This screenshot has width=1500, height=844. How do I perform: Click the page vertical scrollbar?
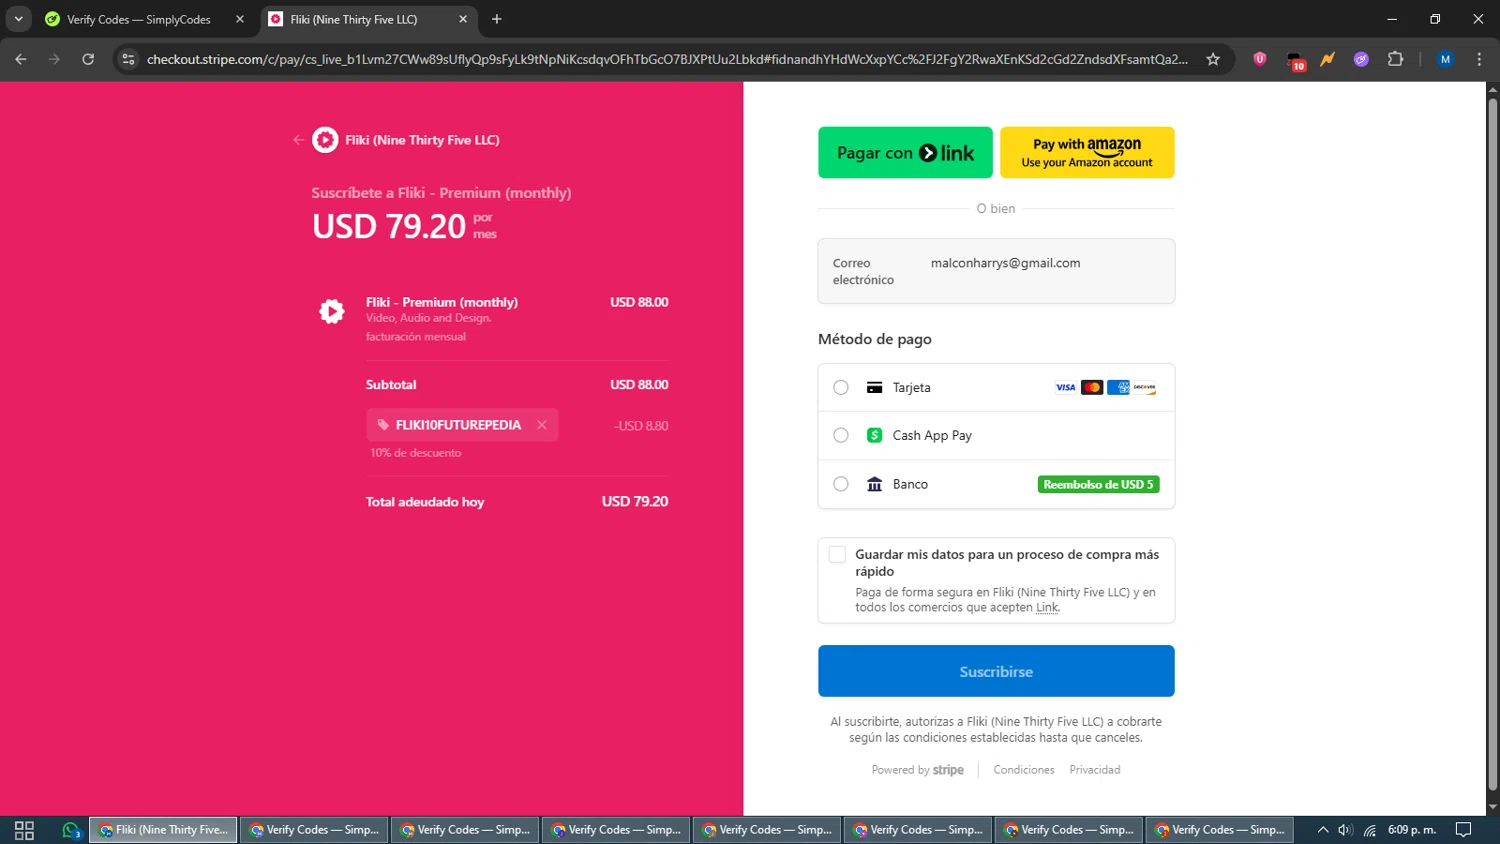(1492, 445)
